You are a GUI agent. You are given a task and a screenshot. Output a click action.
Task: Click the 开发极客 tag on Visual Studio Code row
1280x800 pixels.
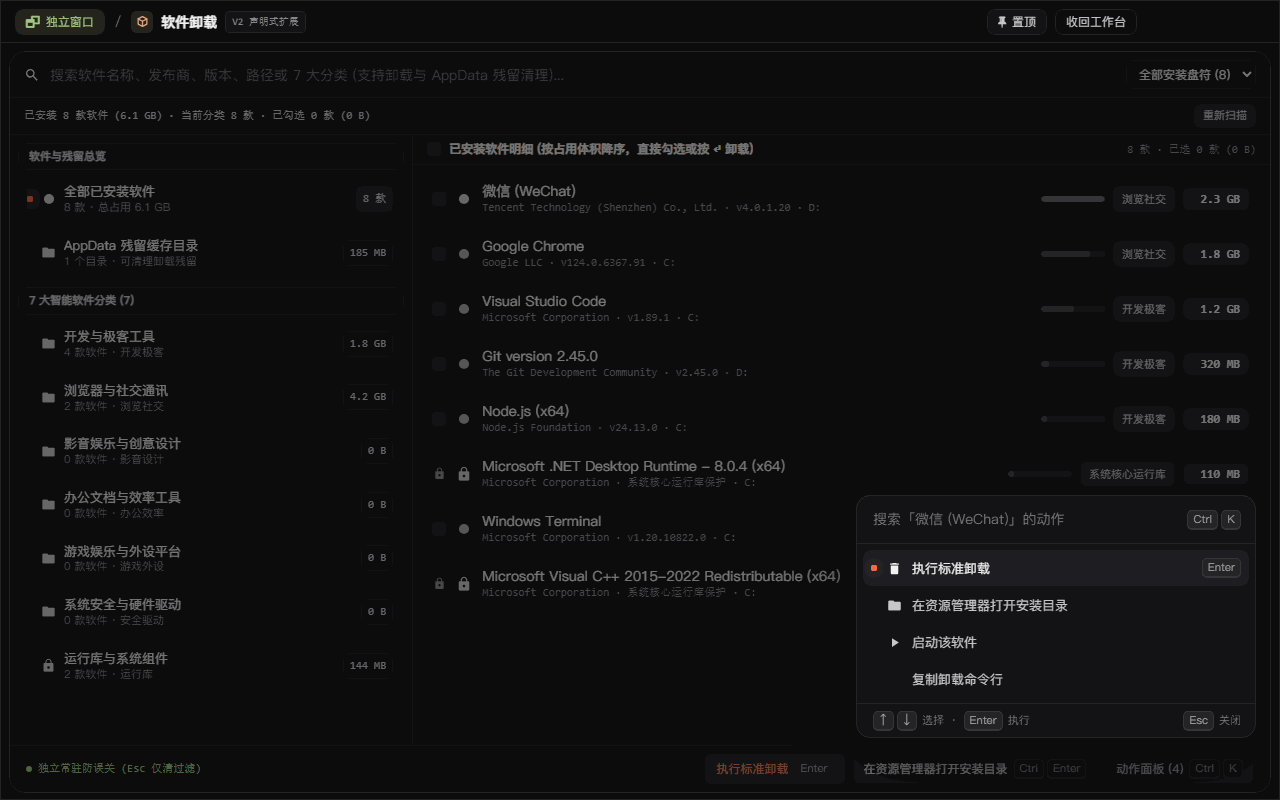point(1144,309)
